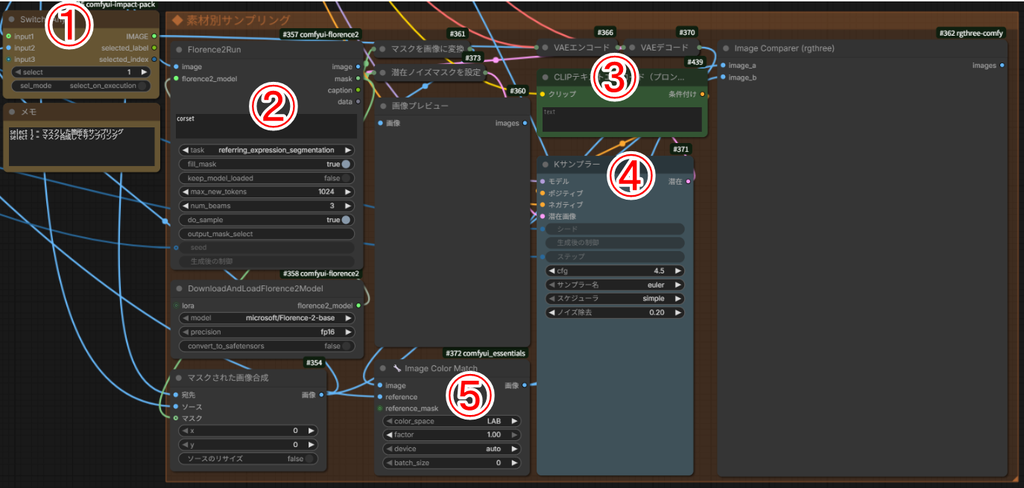Click the corset text input box
Image resolution: width=1024 pixels, height=488 pixels.
[266, 126]
